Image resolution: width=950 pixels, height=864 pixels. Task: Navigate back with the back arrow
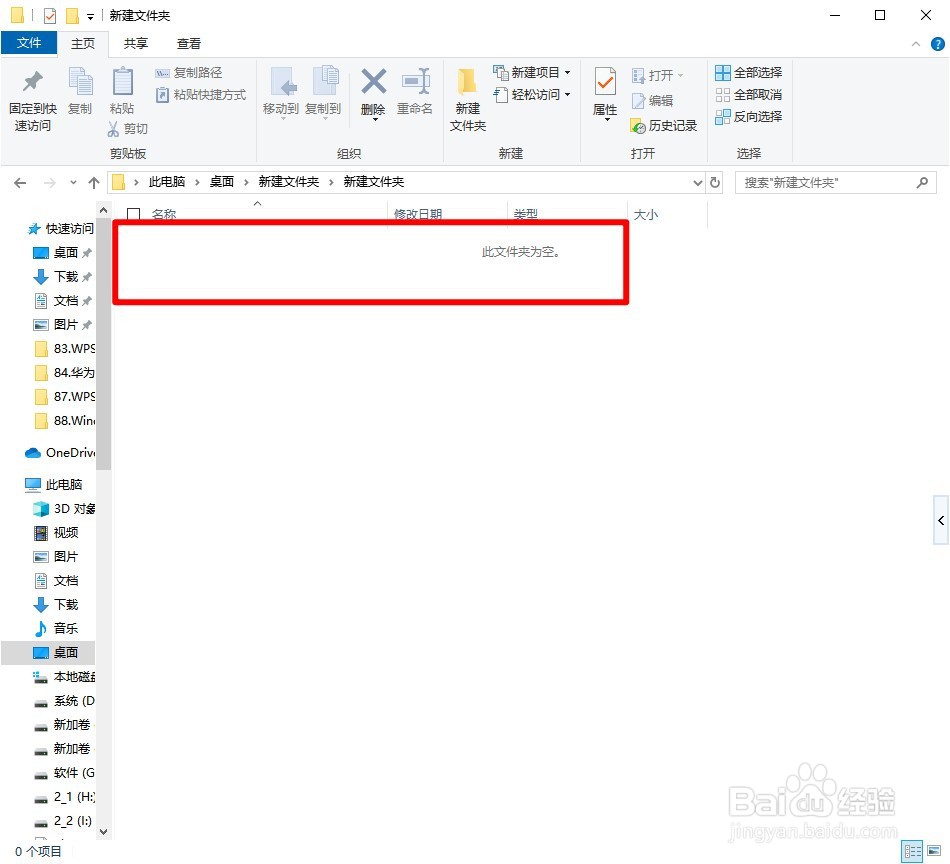point(20,182)
